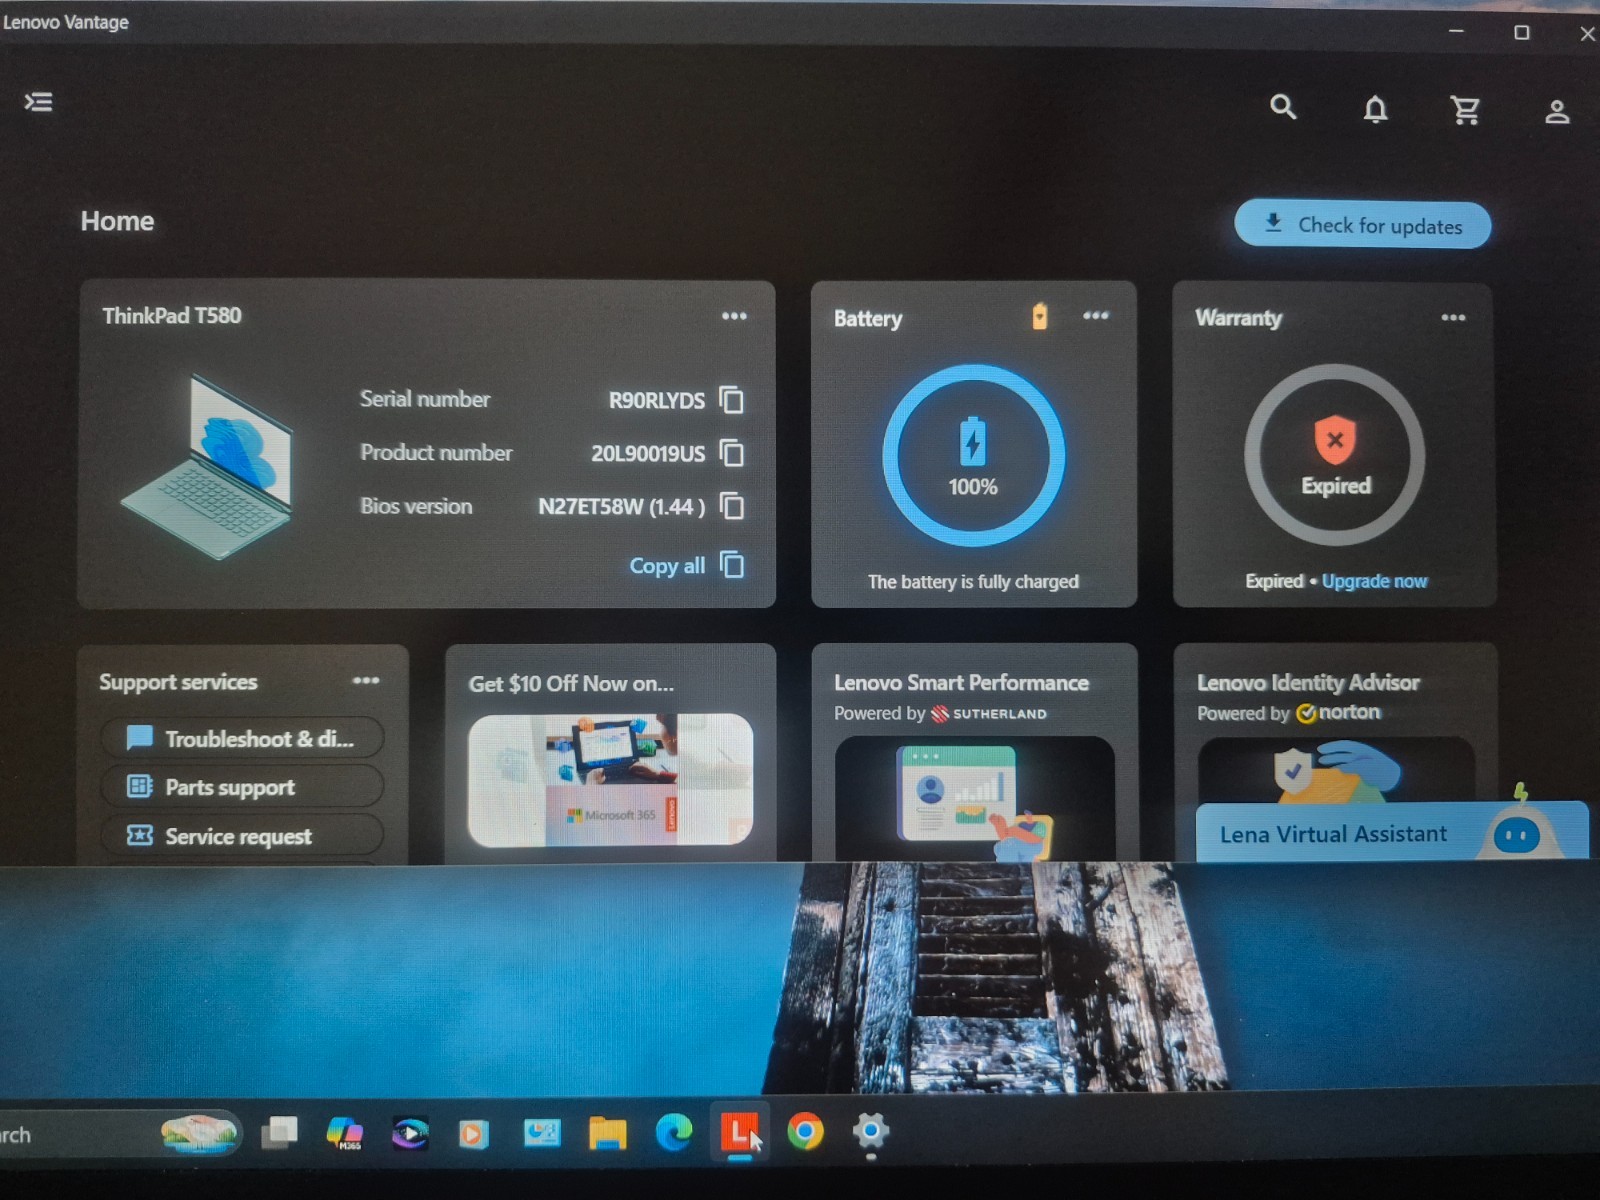Click the taskbar search box
Screen dimensions: 1600x1200
point(118,1135)
